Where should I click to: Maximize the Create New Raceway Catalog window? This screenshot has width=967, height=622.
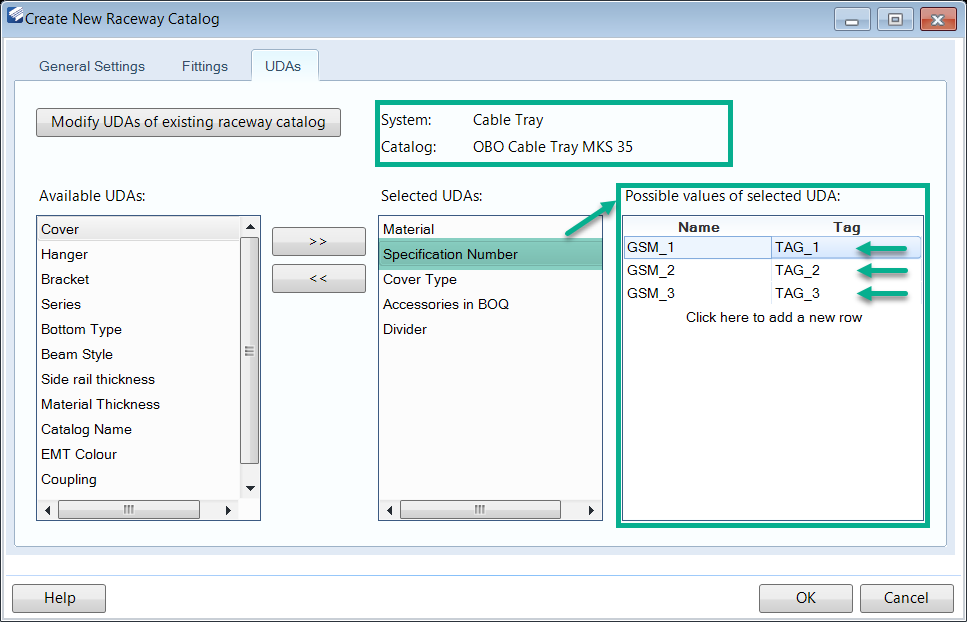point(895,20)
